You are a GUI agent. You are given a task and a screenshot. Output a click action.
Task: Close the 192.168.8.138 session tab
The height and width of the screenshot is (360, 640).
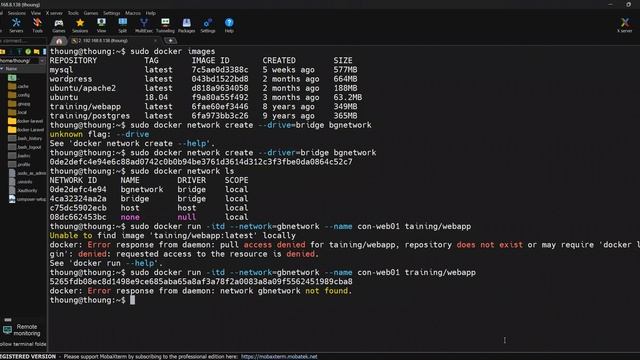(156, 41)
